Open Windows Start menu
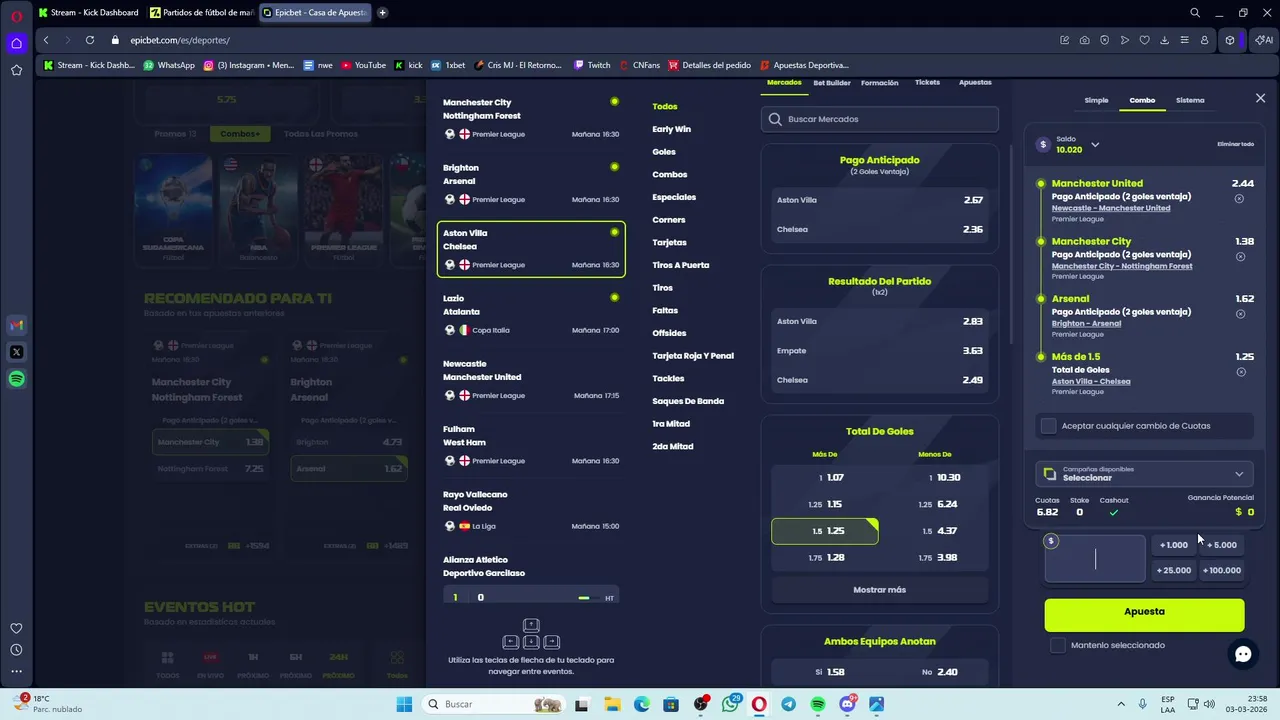 404,704
